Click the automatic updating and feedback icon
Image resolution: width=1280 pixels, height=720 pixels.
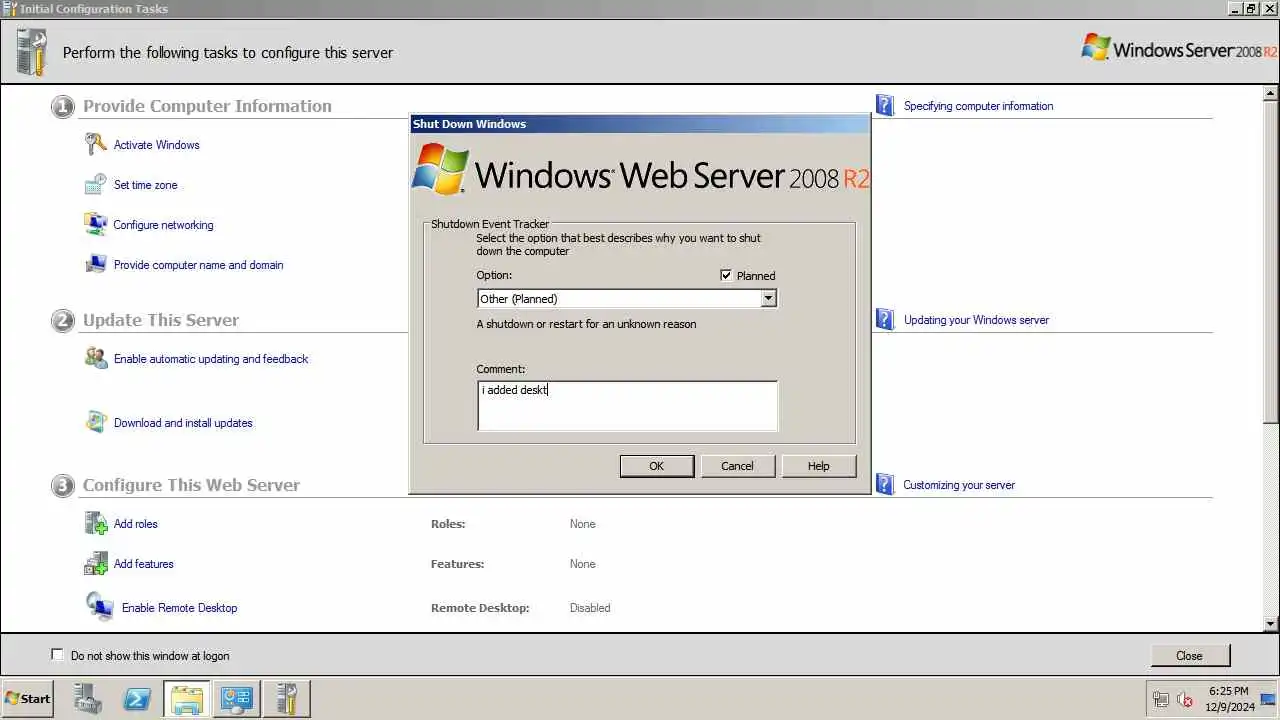96,359
